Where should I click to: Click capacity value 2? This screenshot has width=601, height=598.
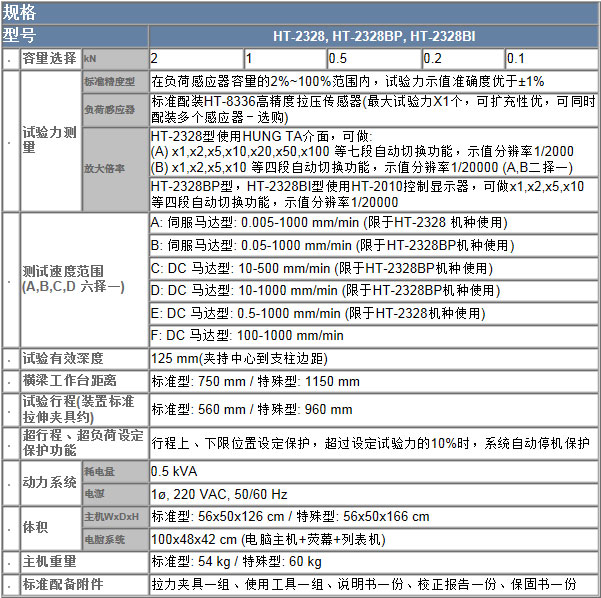click(x=154, y=59)
